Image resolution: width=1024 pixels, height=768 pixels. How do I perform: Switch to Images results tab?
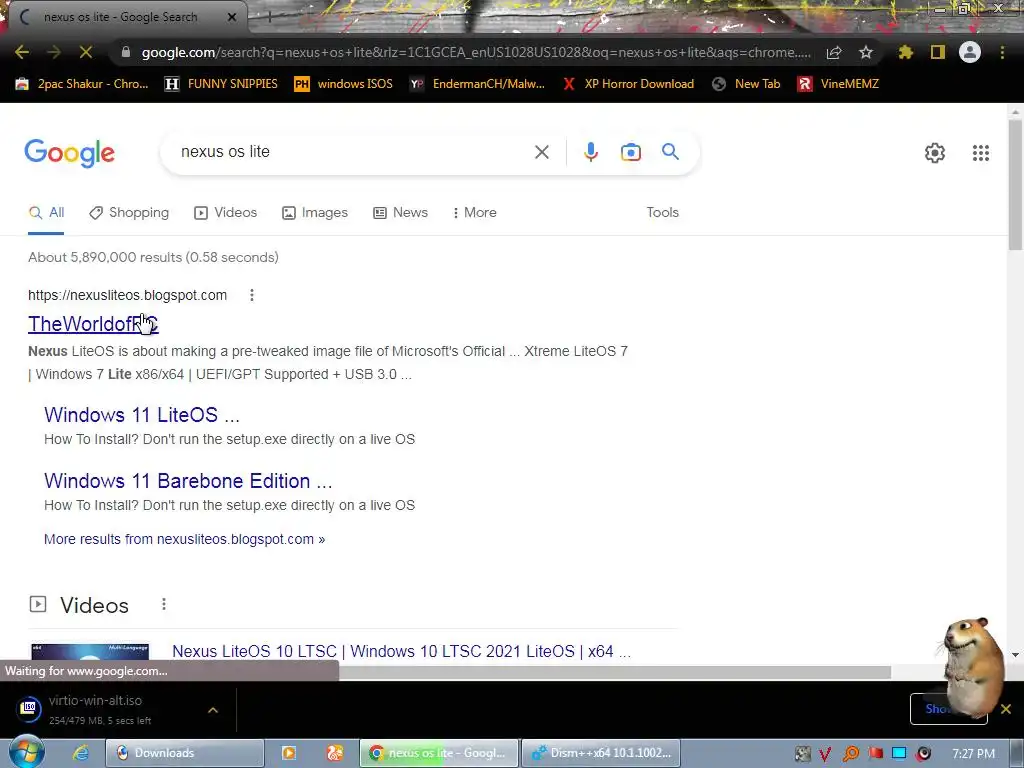(315, 212)
